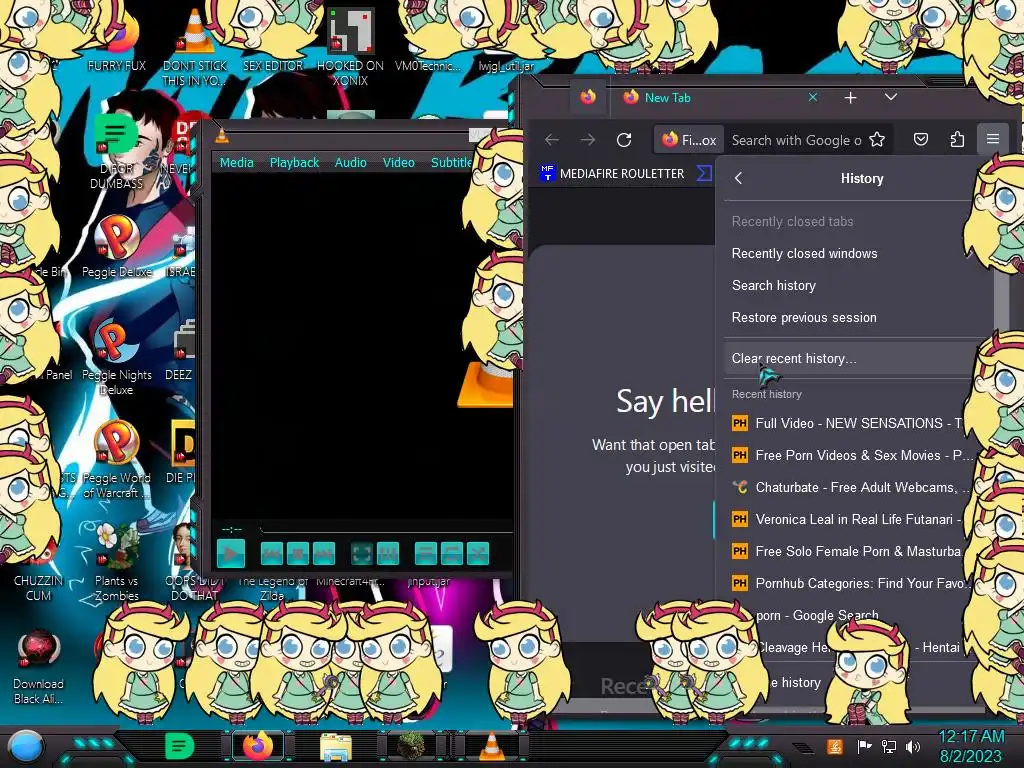Screen dimensions: 1024x768
Task: Click the Save to Pocket icon
Action: tap(921, 139)
